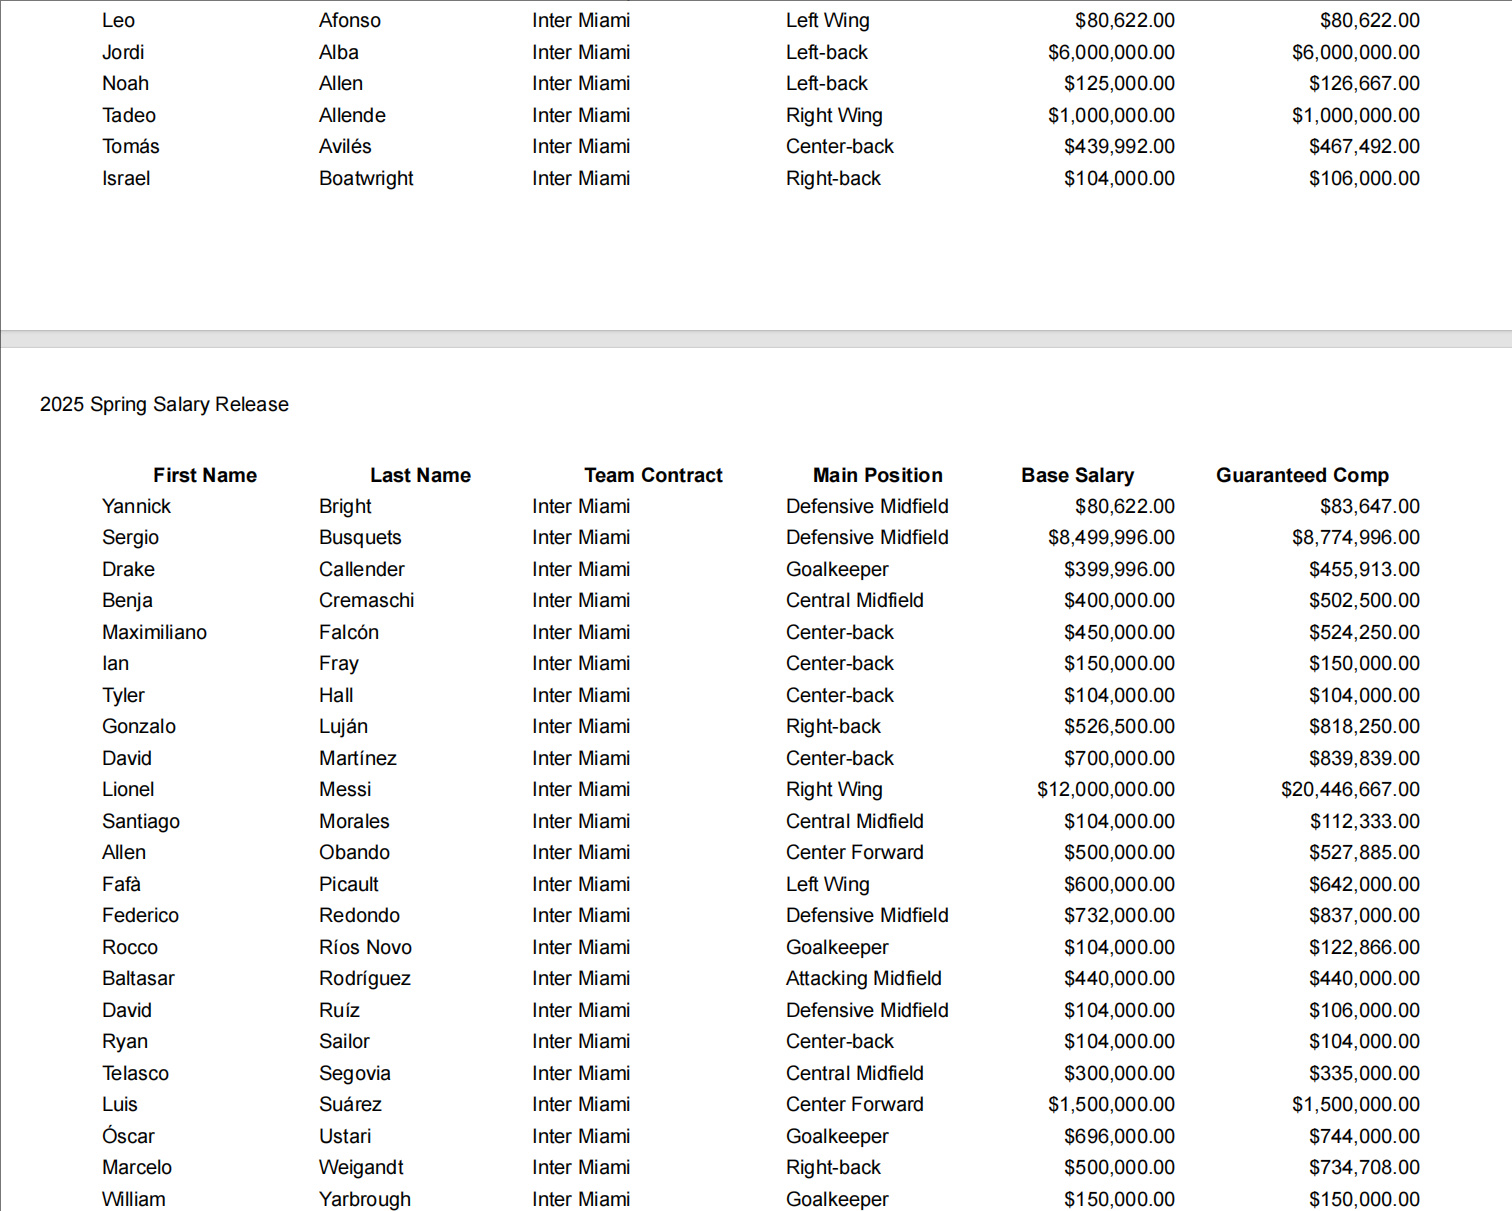The width and height of the screenshot is (1512, 1211).
Task: Select the first name "Gonzalo"
Action: [139, 726]
